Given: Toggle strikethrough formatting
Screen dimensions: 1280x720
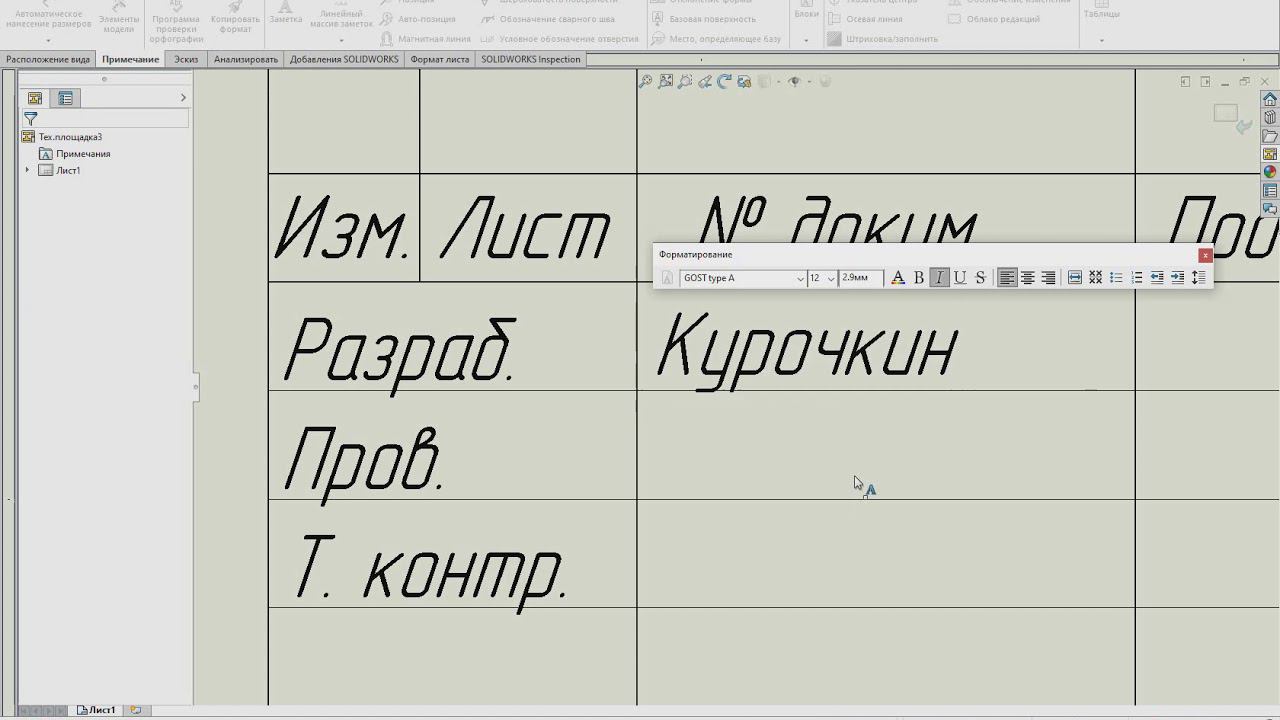Looking at the screenshot, I should pos(980,278).
